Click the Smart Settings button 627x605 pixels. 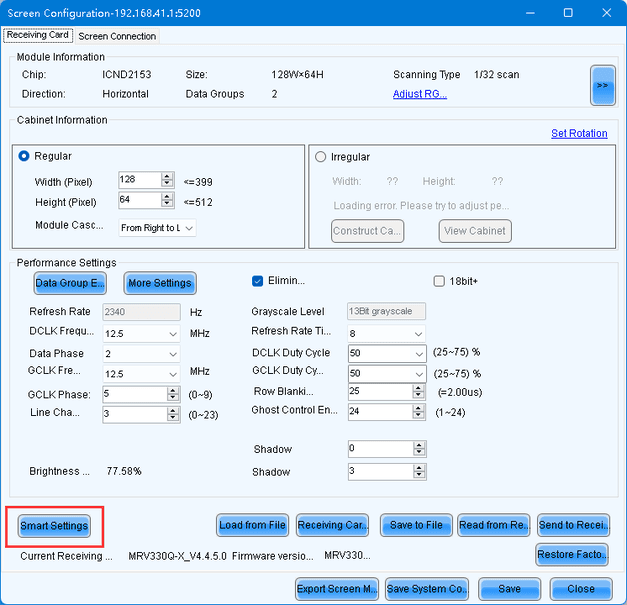54,526
